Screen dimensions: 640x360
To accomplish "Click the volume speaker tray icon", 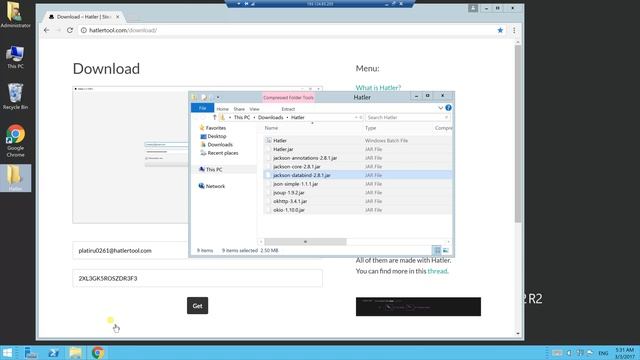I will [x=569, y=353].
